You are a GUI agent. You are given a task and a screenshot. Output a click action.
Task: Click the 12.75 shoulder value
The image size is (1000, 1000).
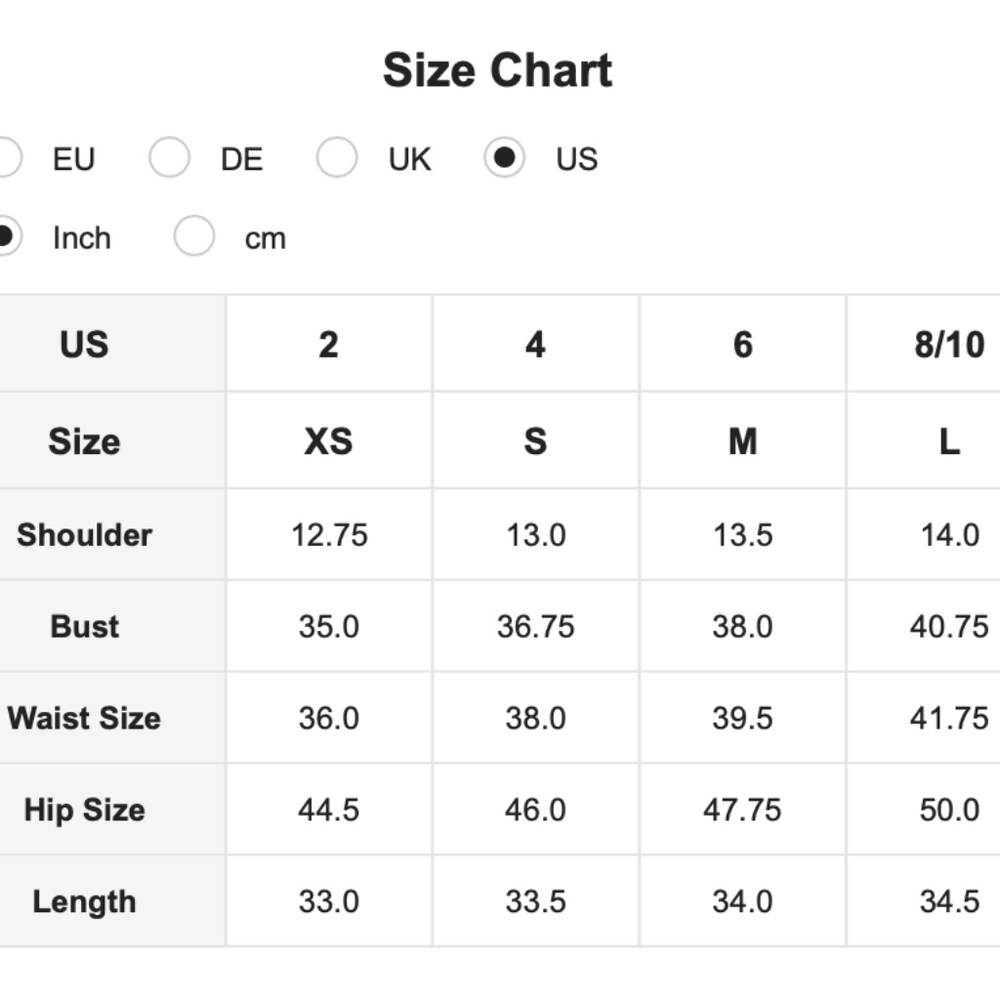point(329,535)
